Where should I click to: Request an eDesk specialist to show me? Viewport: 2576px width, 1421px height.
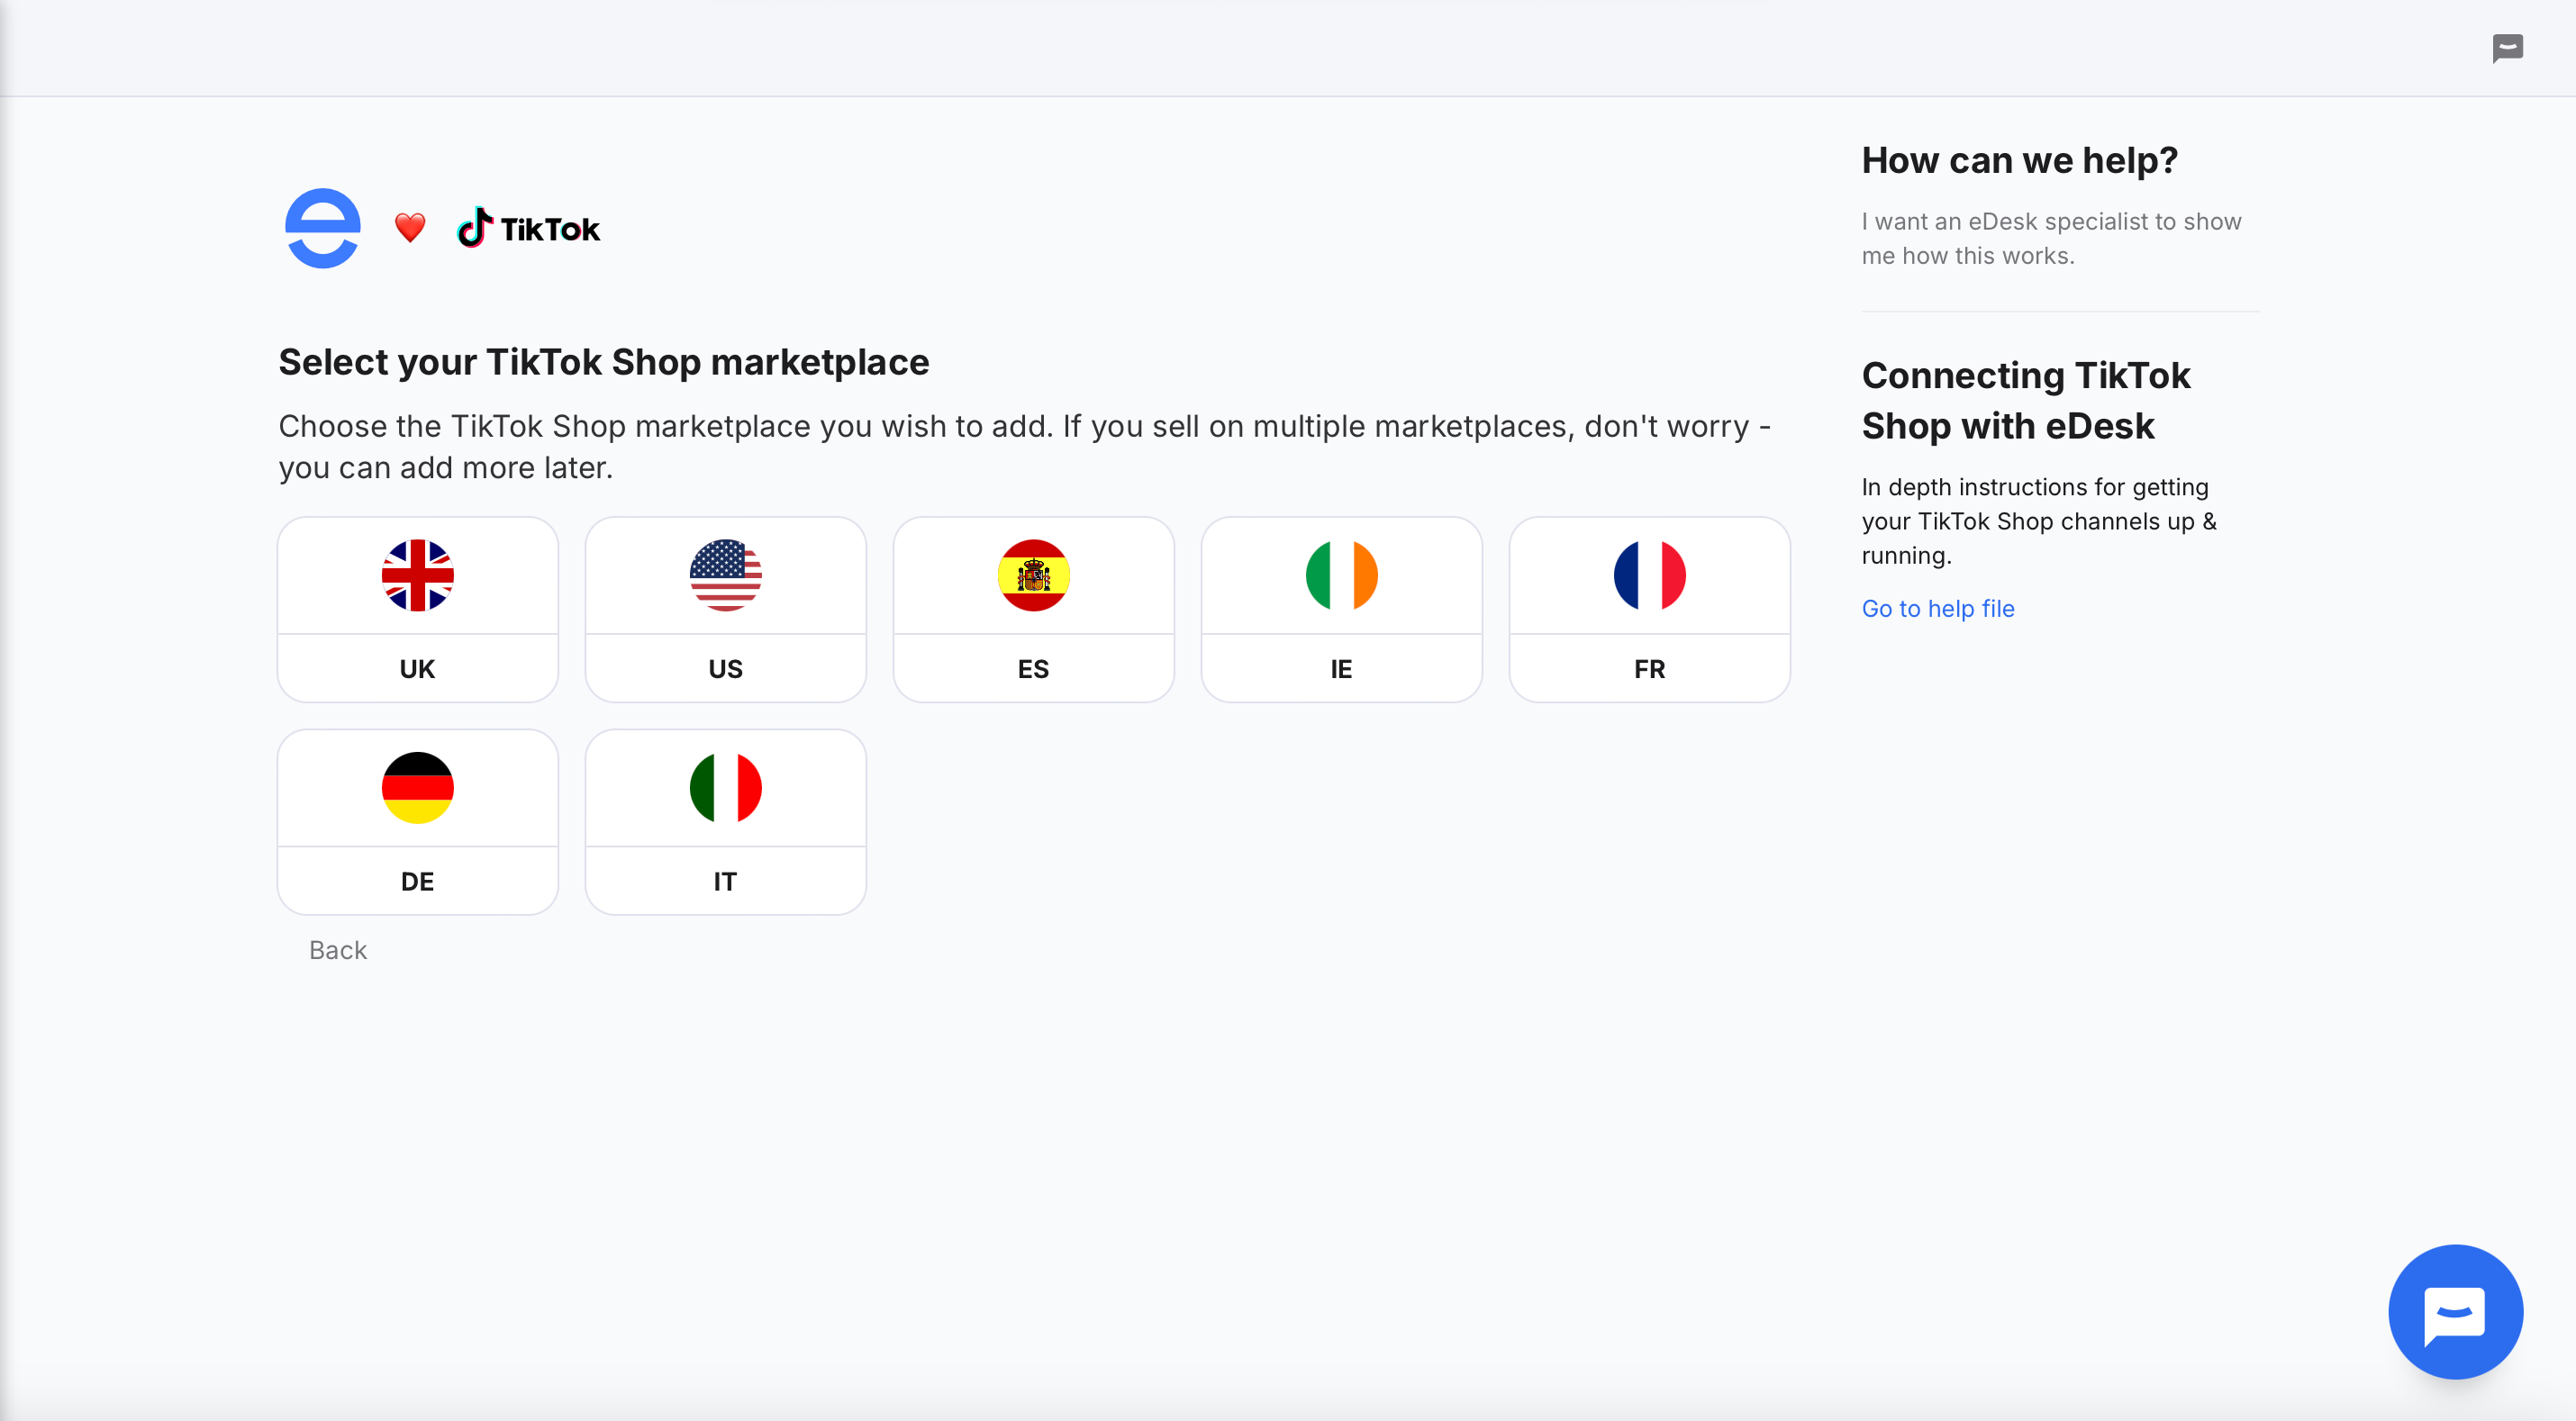[2051, 238]
